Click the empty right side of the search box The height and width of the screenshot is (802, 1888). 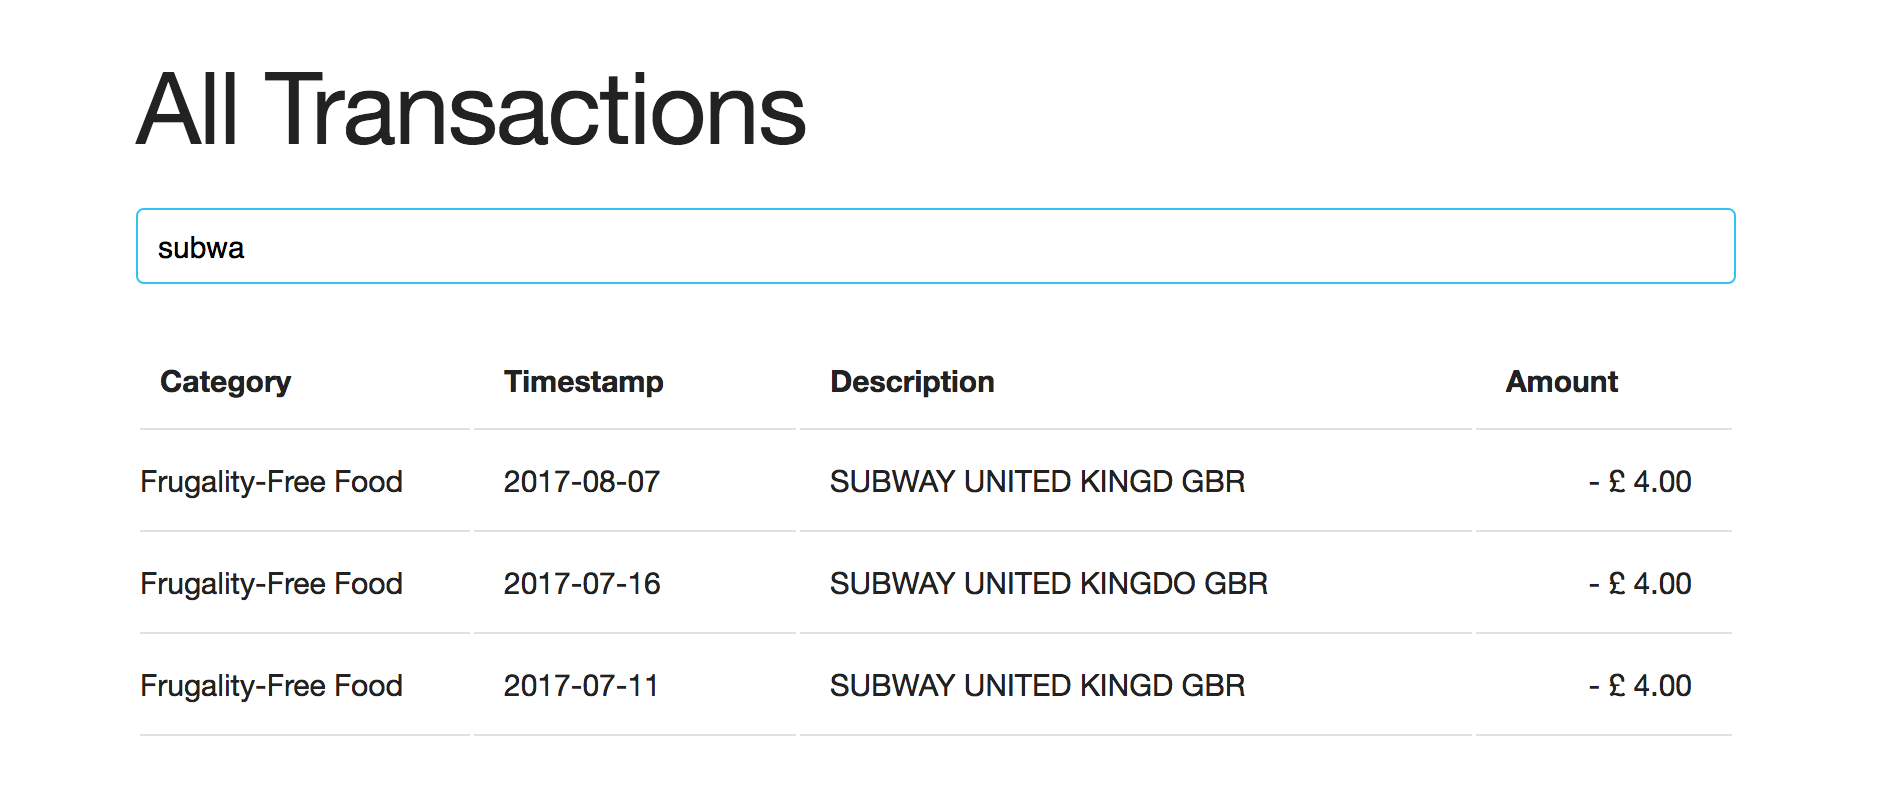click(1400, 246)
